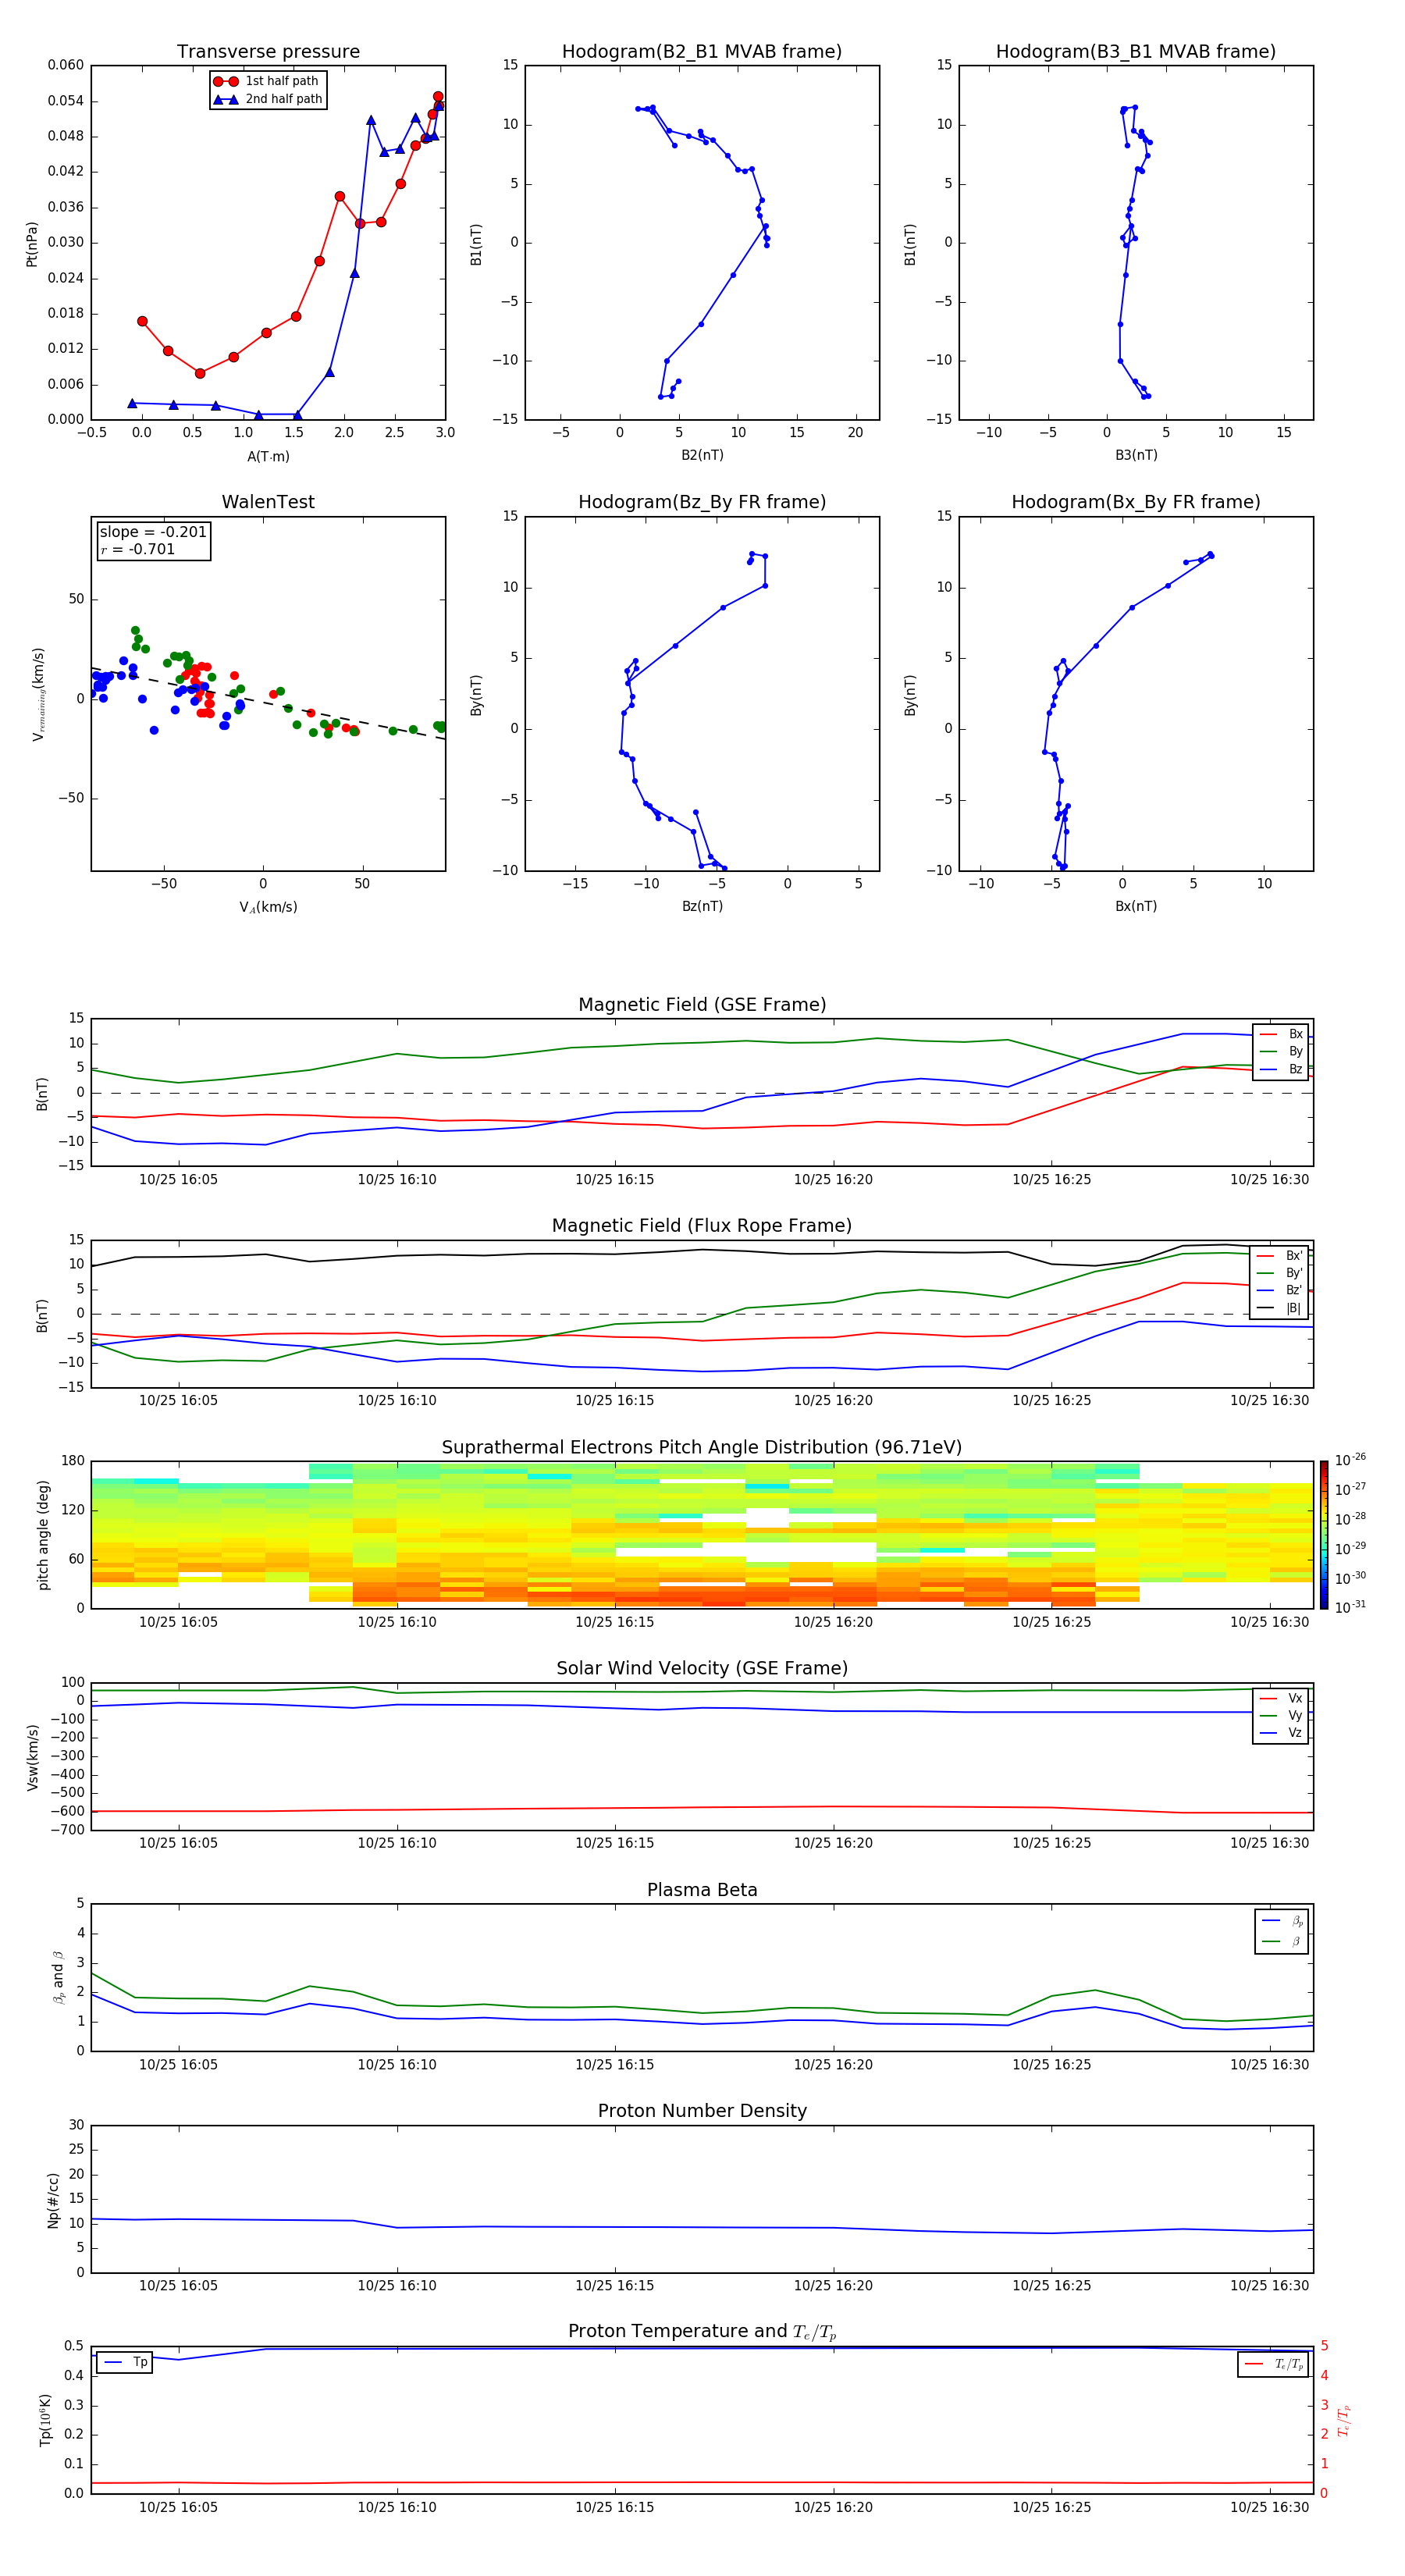Select the "r = -0.701" annotation
The width and height of the screenshot is (1405, 2576).
(138, 549)
